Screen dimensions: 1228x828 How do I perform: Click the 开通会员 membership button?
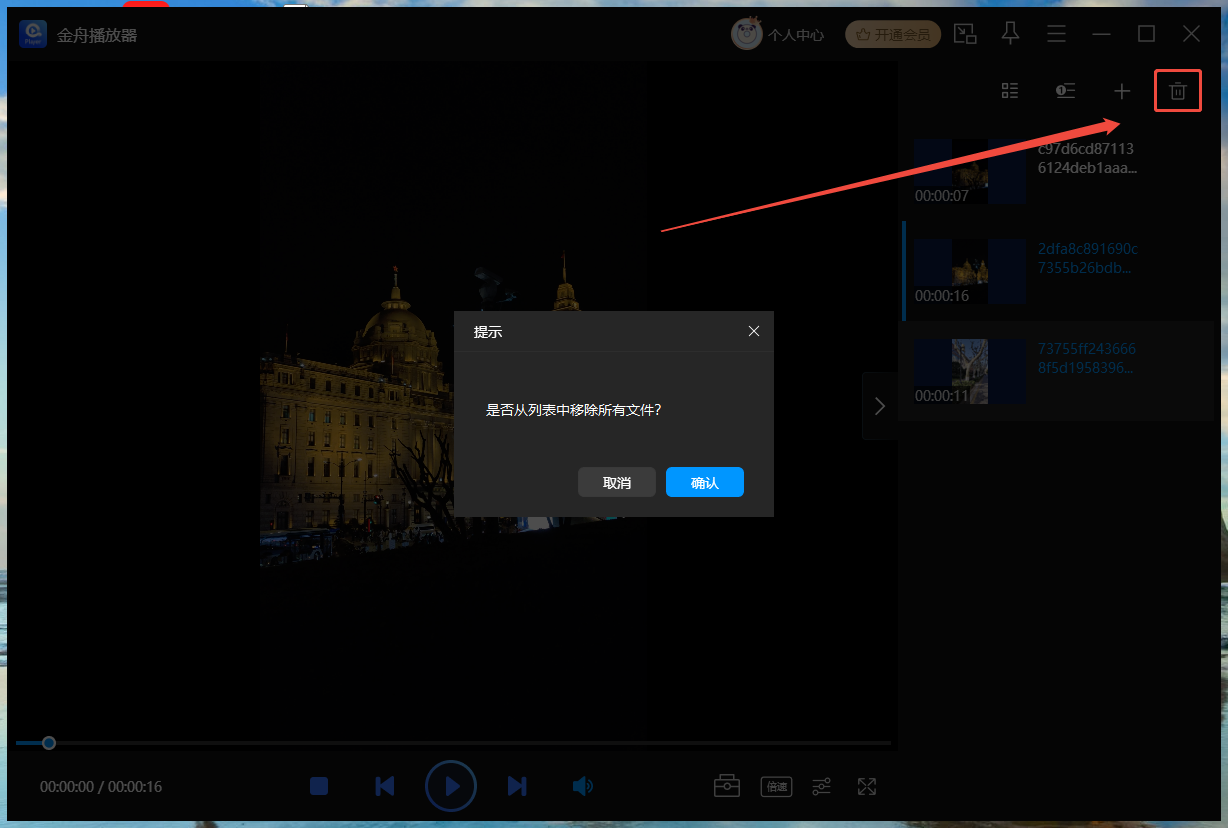(x=893, y=35)
